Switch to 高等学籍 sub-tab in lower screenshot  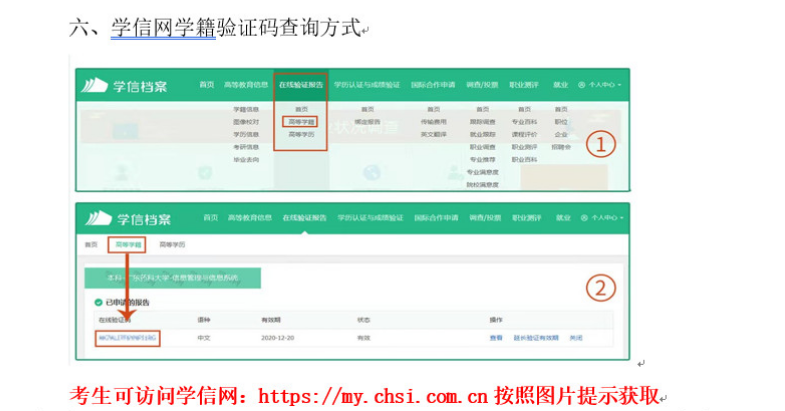127,245
